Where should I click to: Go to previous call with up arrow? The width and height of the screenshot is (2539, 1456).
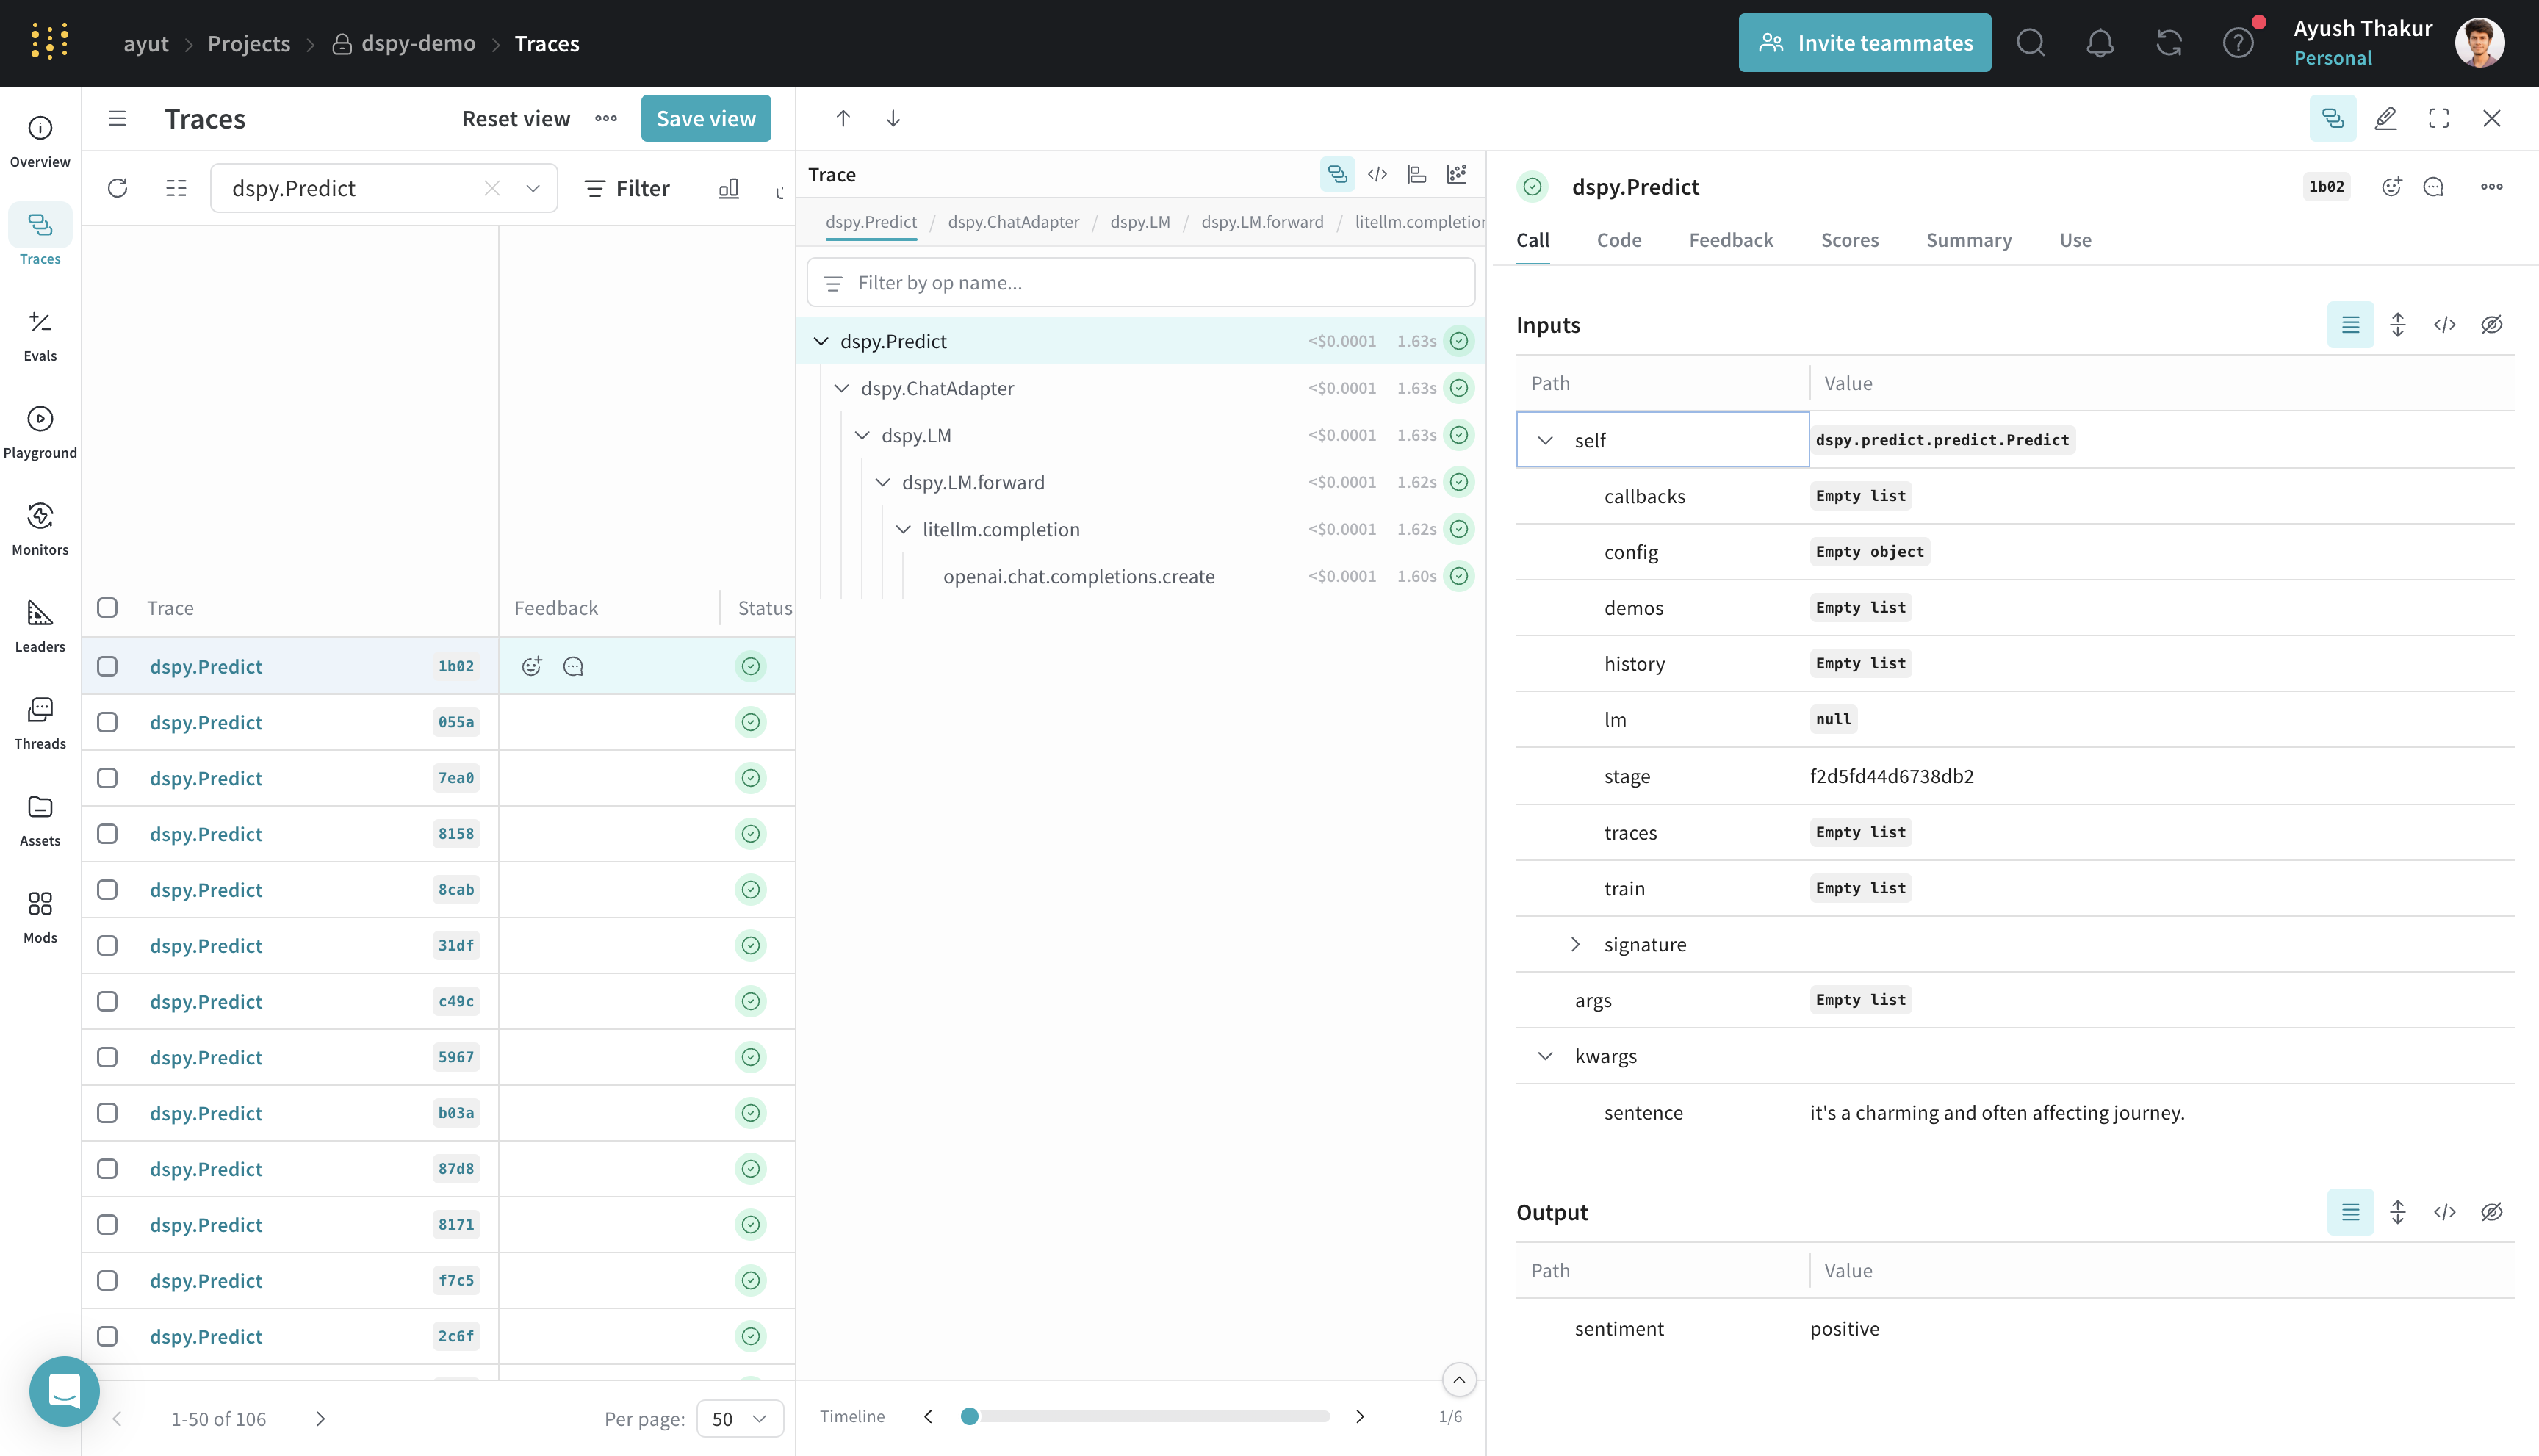click(843, 118)
